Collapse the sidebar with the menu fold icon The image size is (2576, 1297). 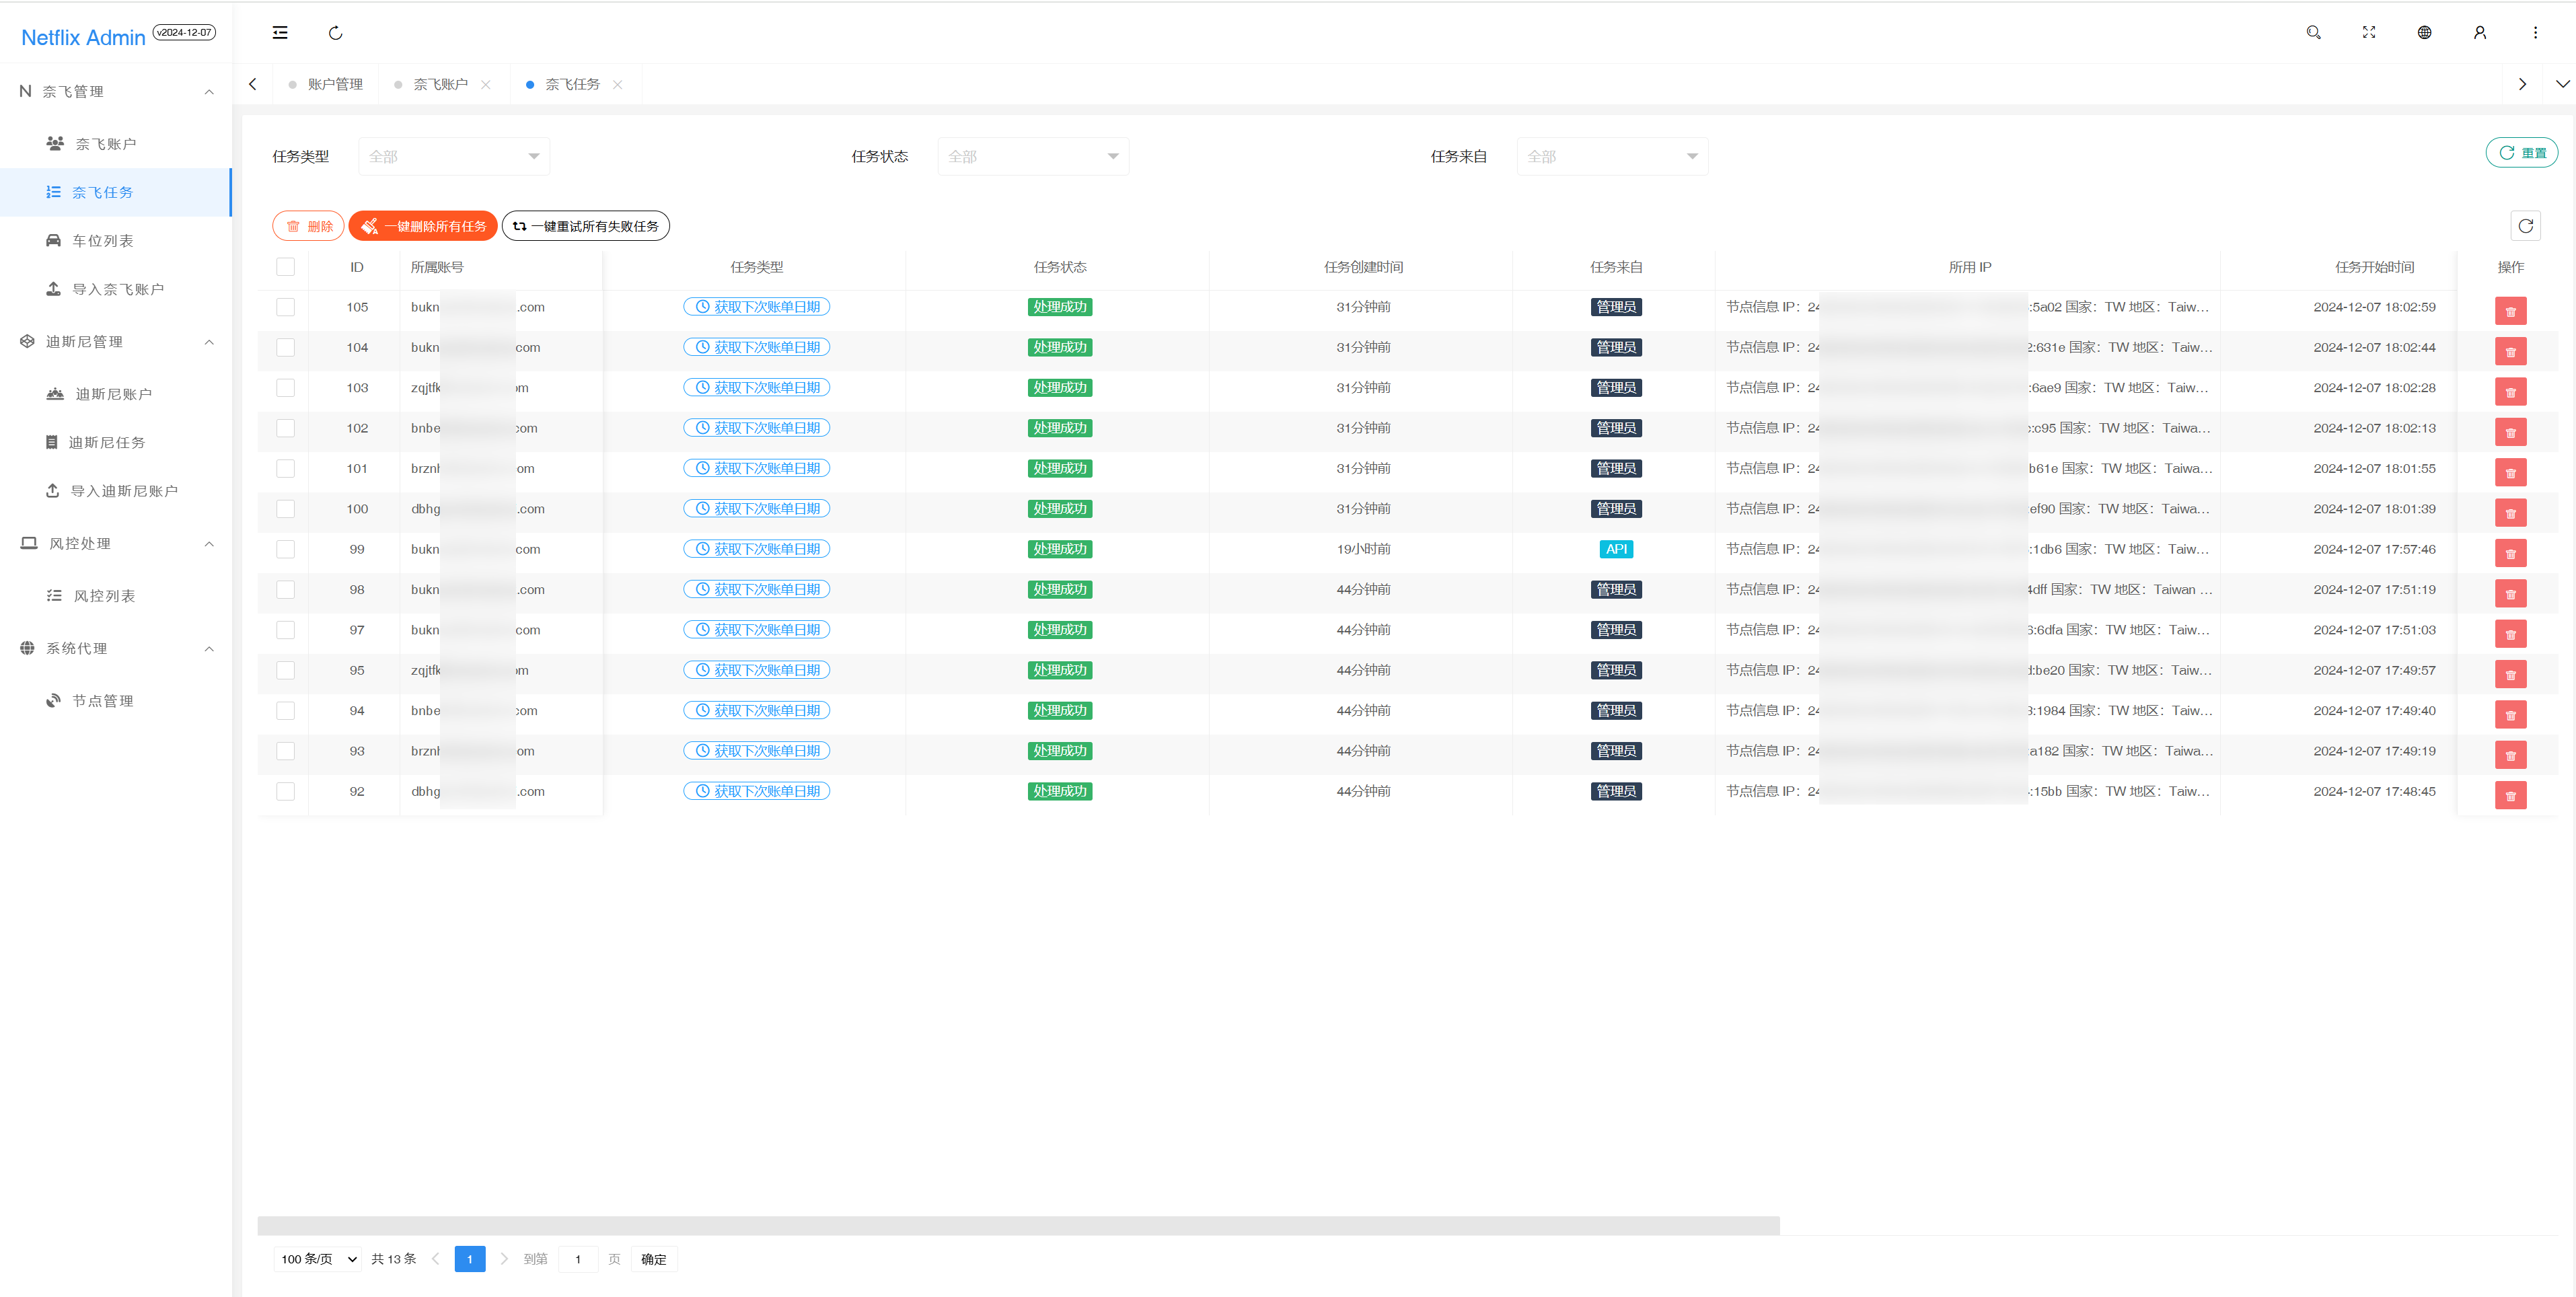pyautogui.click(x=280, y=33)
